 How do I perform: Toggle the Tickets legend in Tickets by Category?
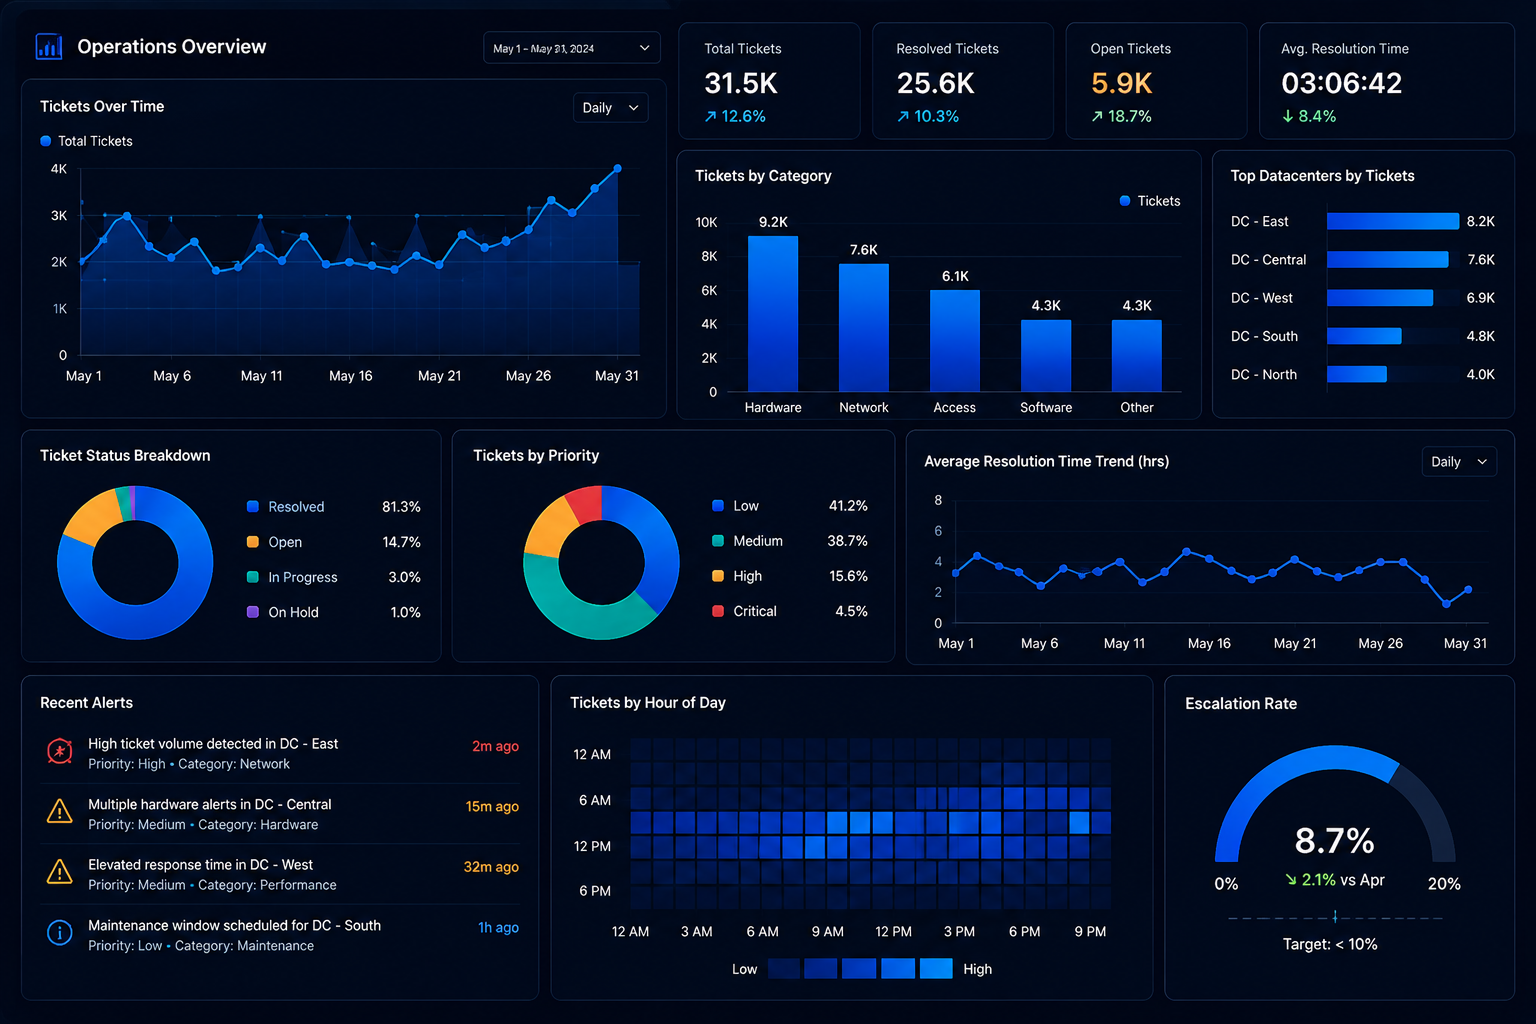pyautogui.click(x=1150, y=201)
